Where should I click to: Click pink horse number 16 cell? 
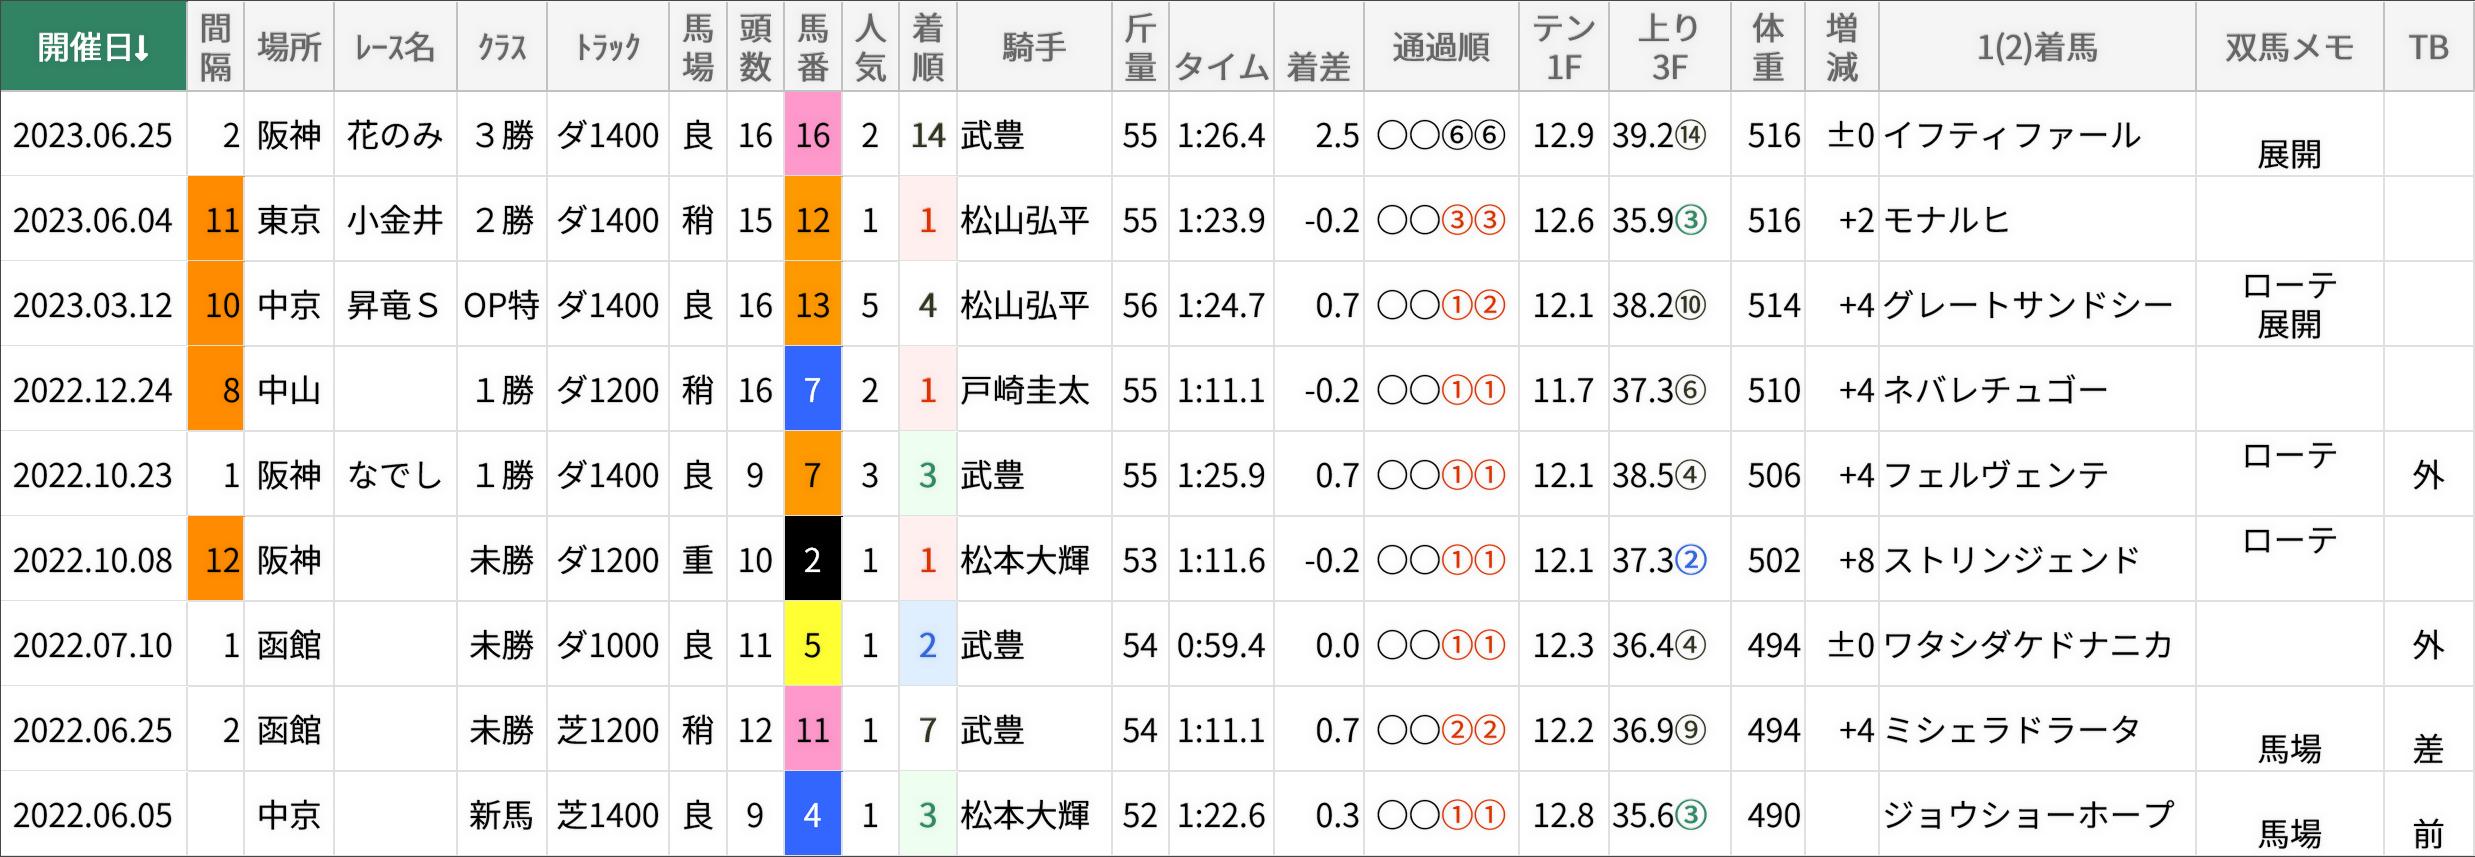point(813,134)
